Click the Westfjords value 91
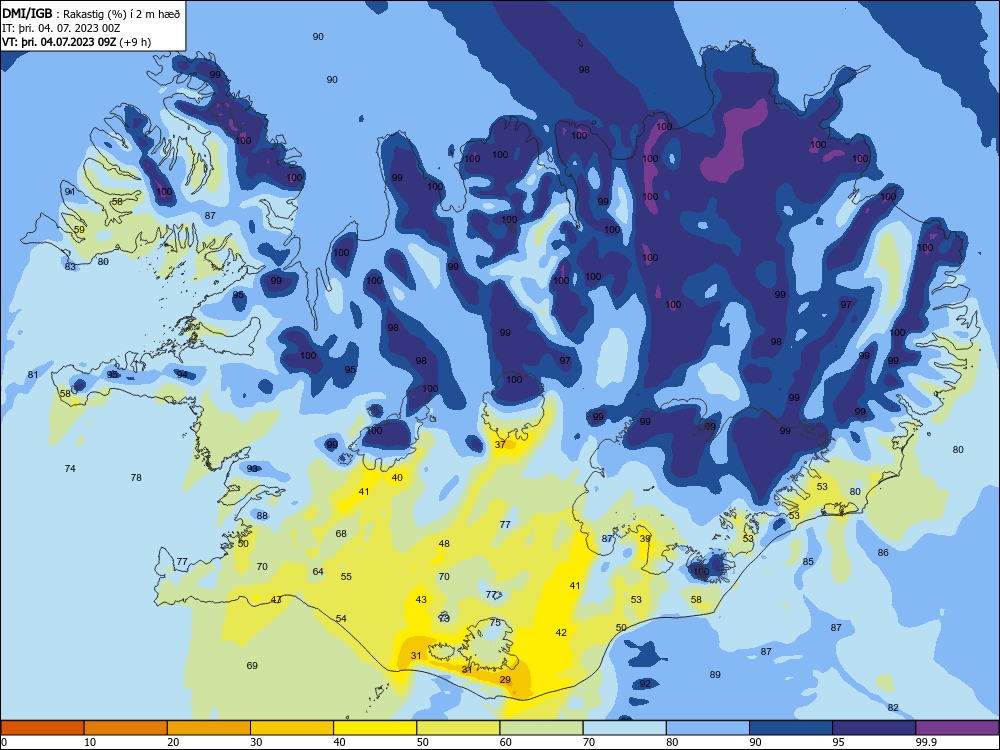This screenshot has width=1000, height=750. [x=70, y=192]
